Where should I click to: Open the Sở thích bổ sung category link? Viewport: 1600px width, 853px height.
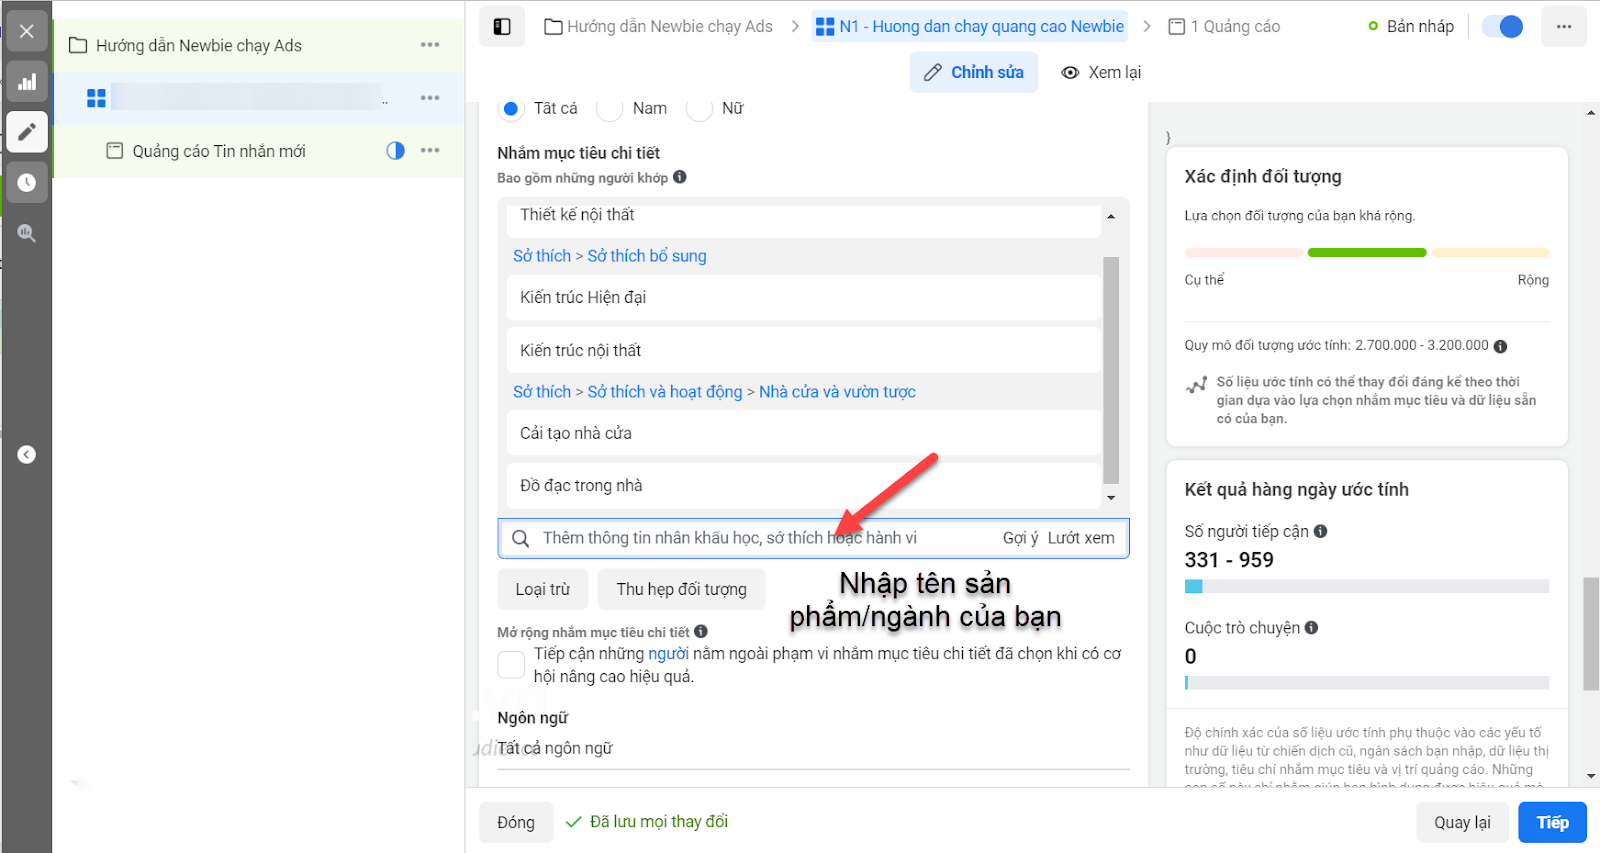coord(647,256)
